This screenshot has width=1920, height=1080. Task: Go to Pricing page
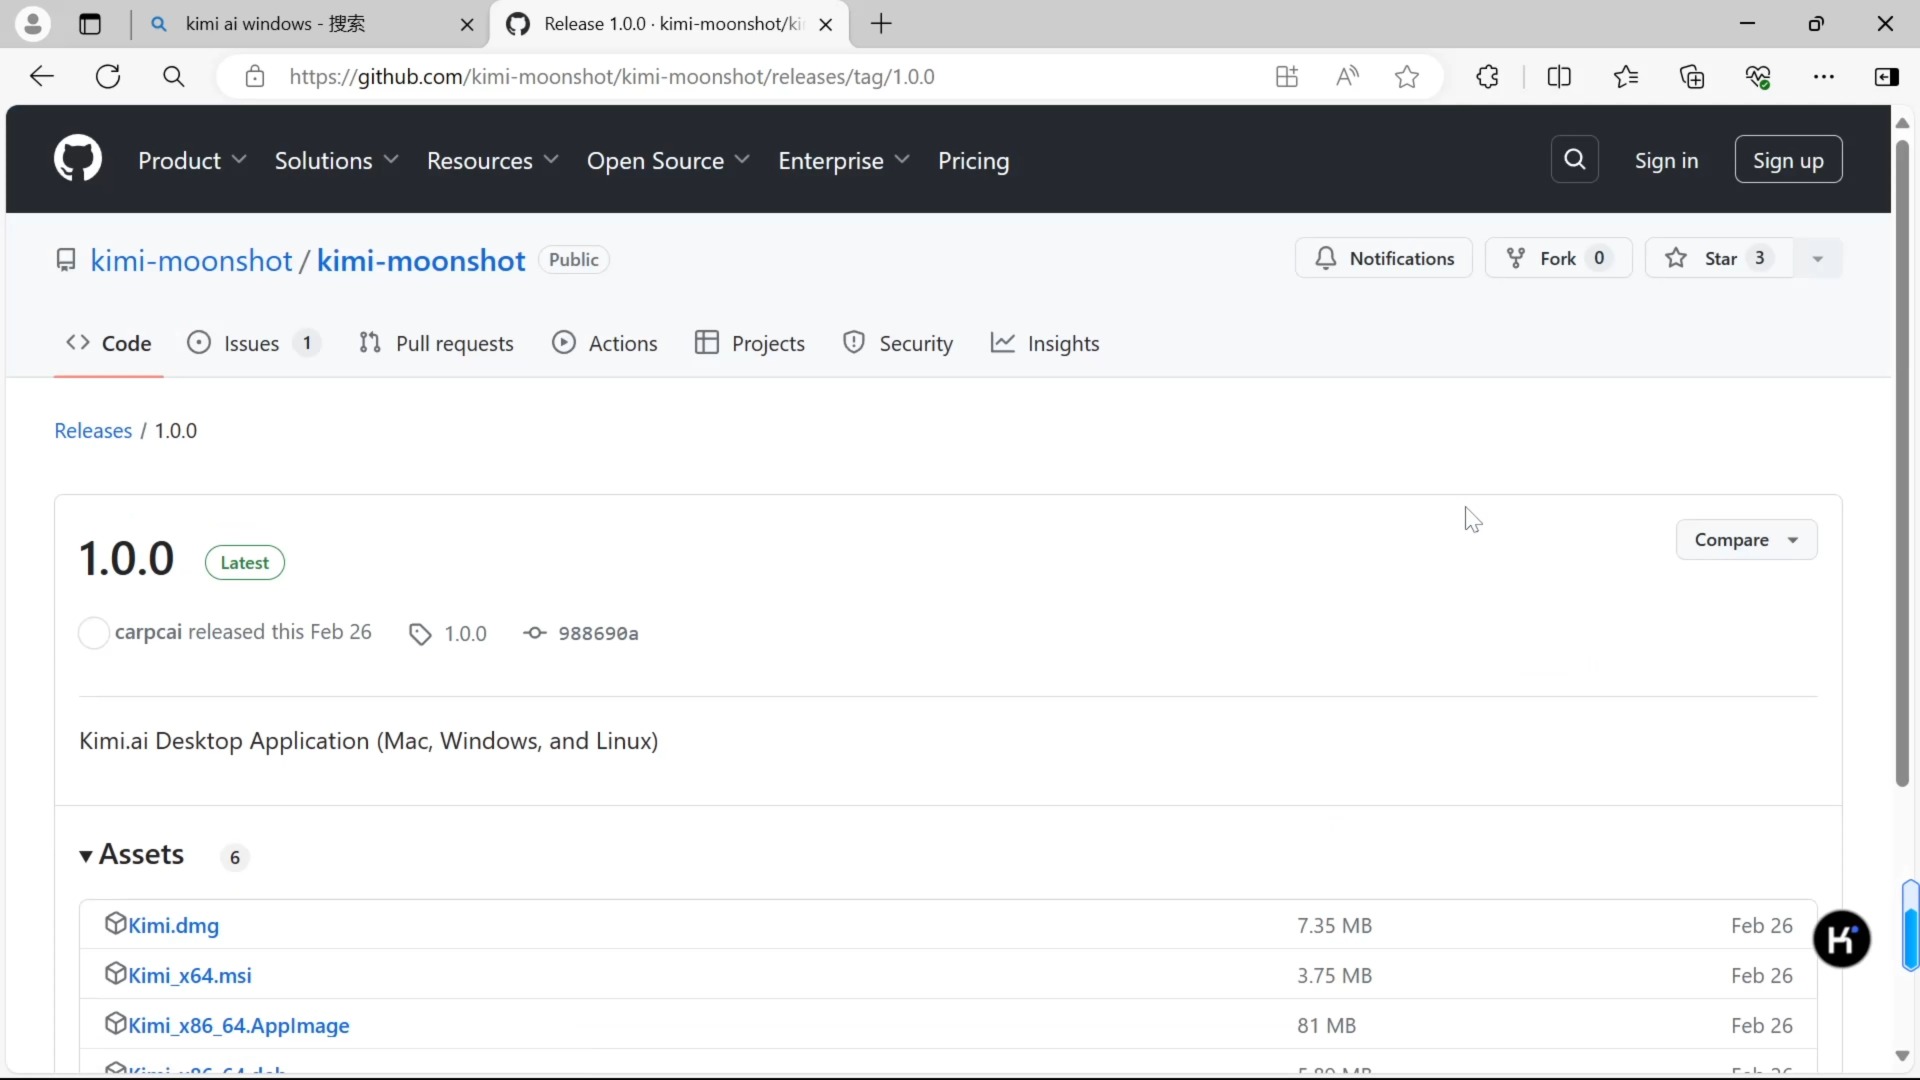point(973,160)
